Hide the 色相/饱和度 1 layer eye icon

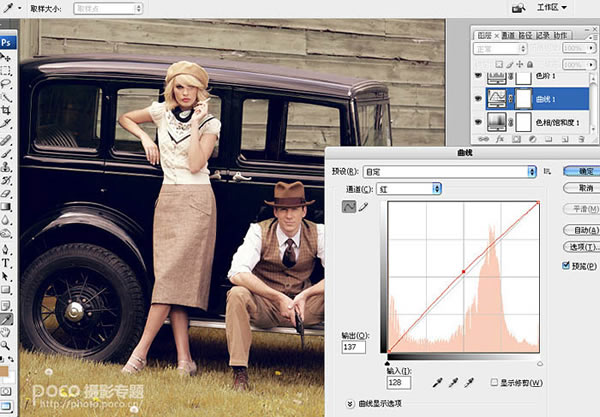click(x=478, y=122)
